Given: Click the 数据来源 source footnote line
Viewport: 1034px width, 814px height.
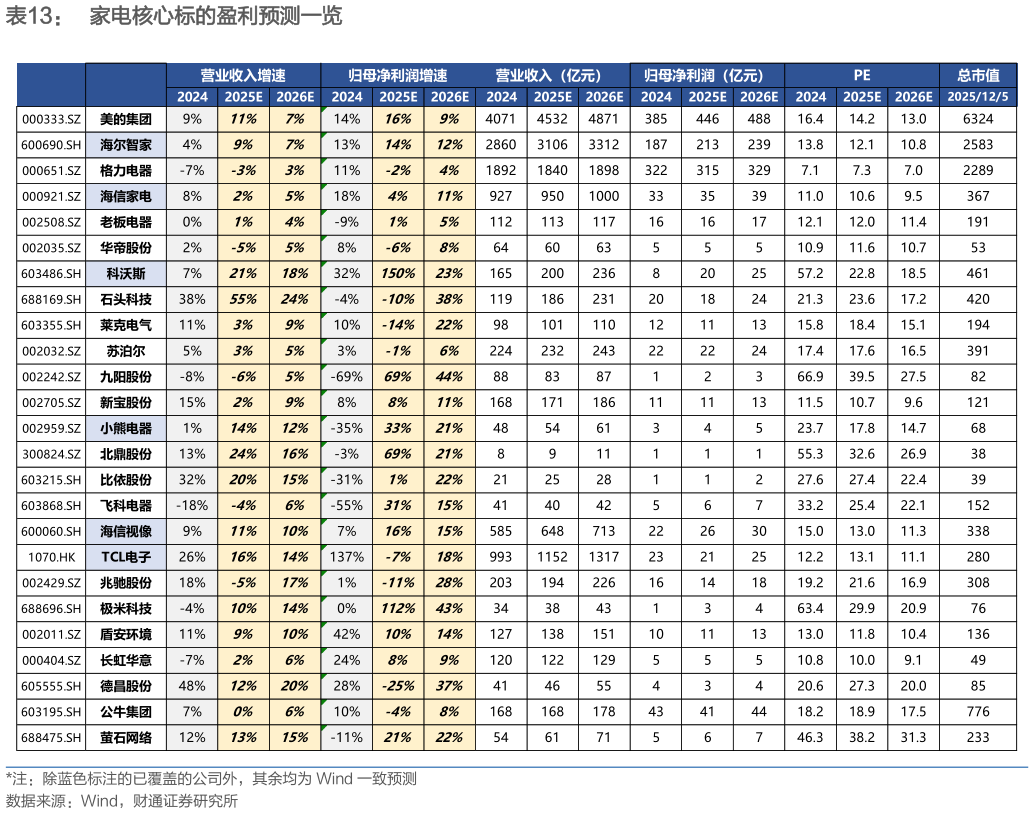Looking at the screenshot, I should (122, 801).
